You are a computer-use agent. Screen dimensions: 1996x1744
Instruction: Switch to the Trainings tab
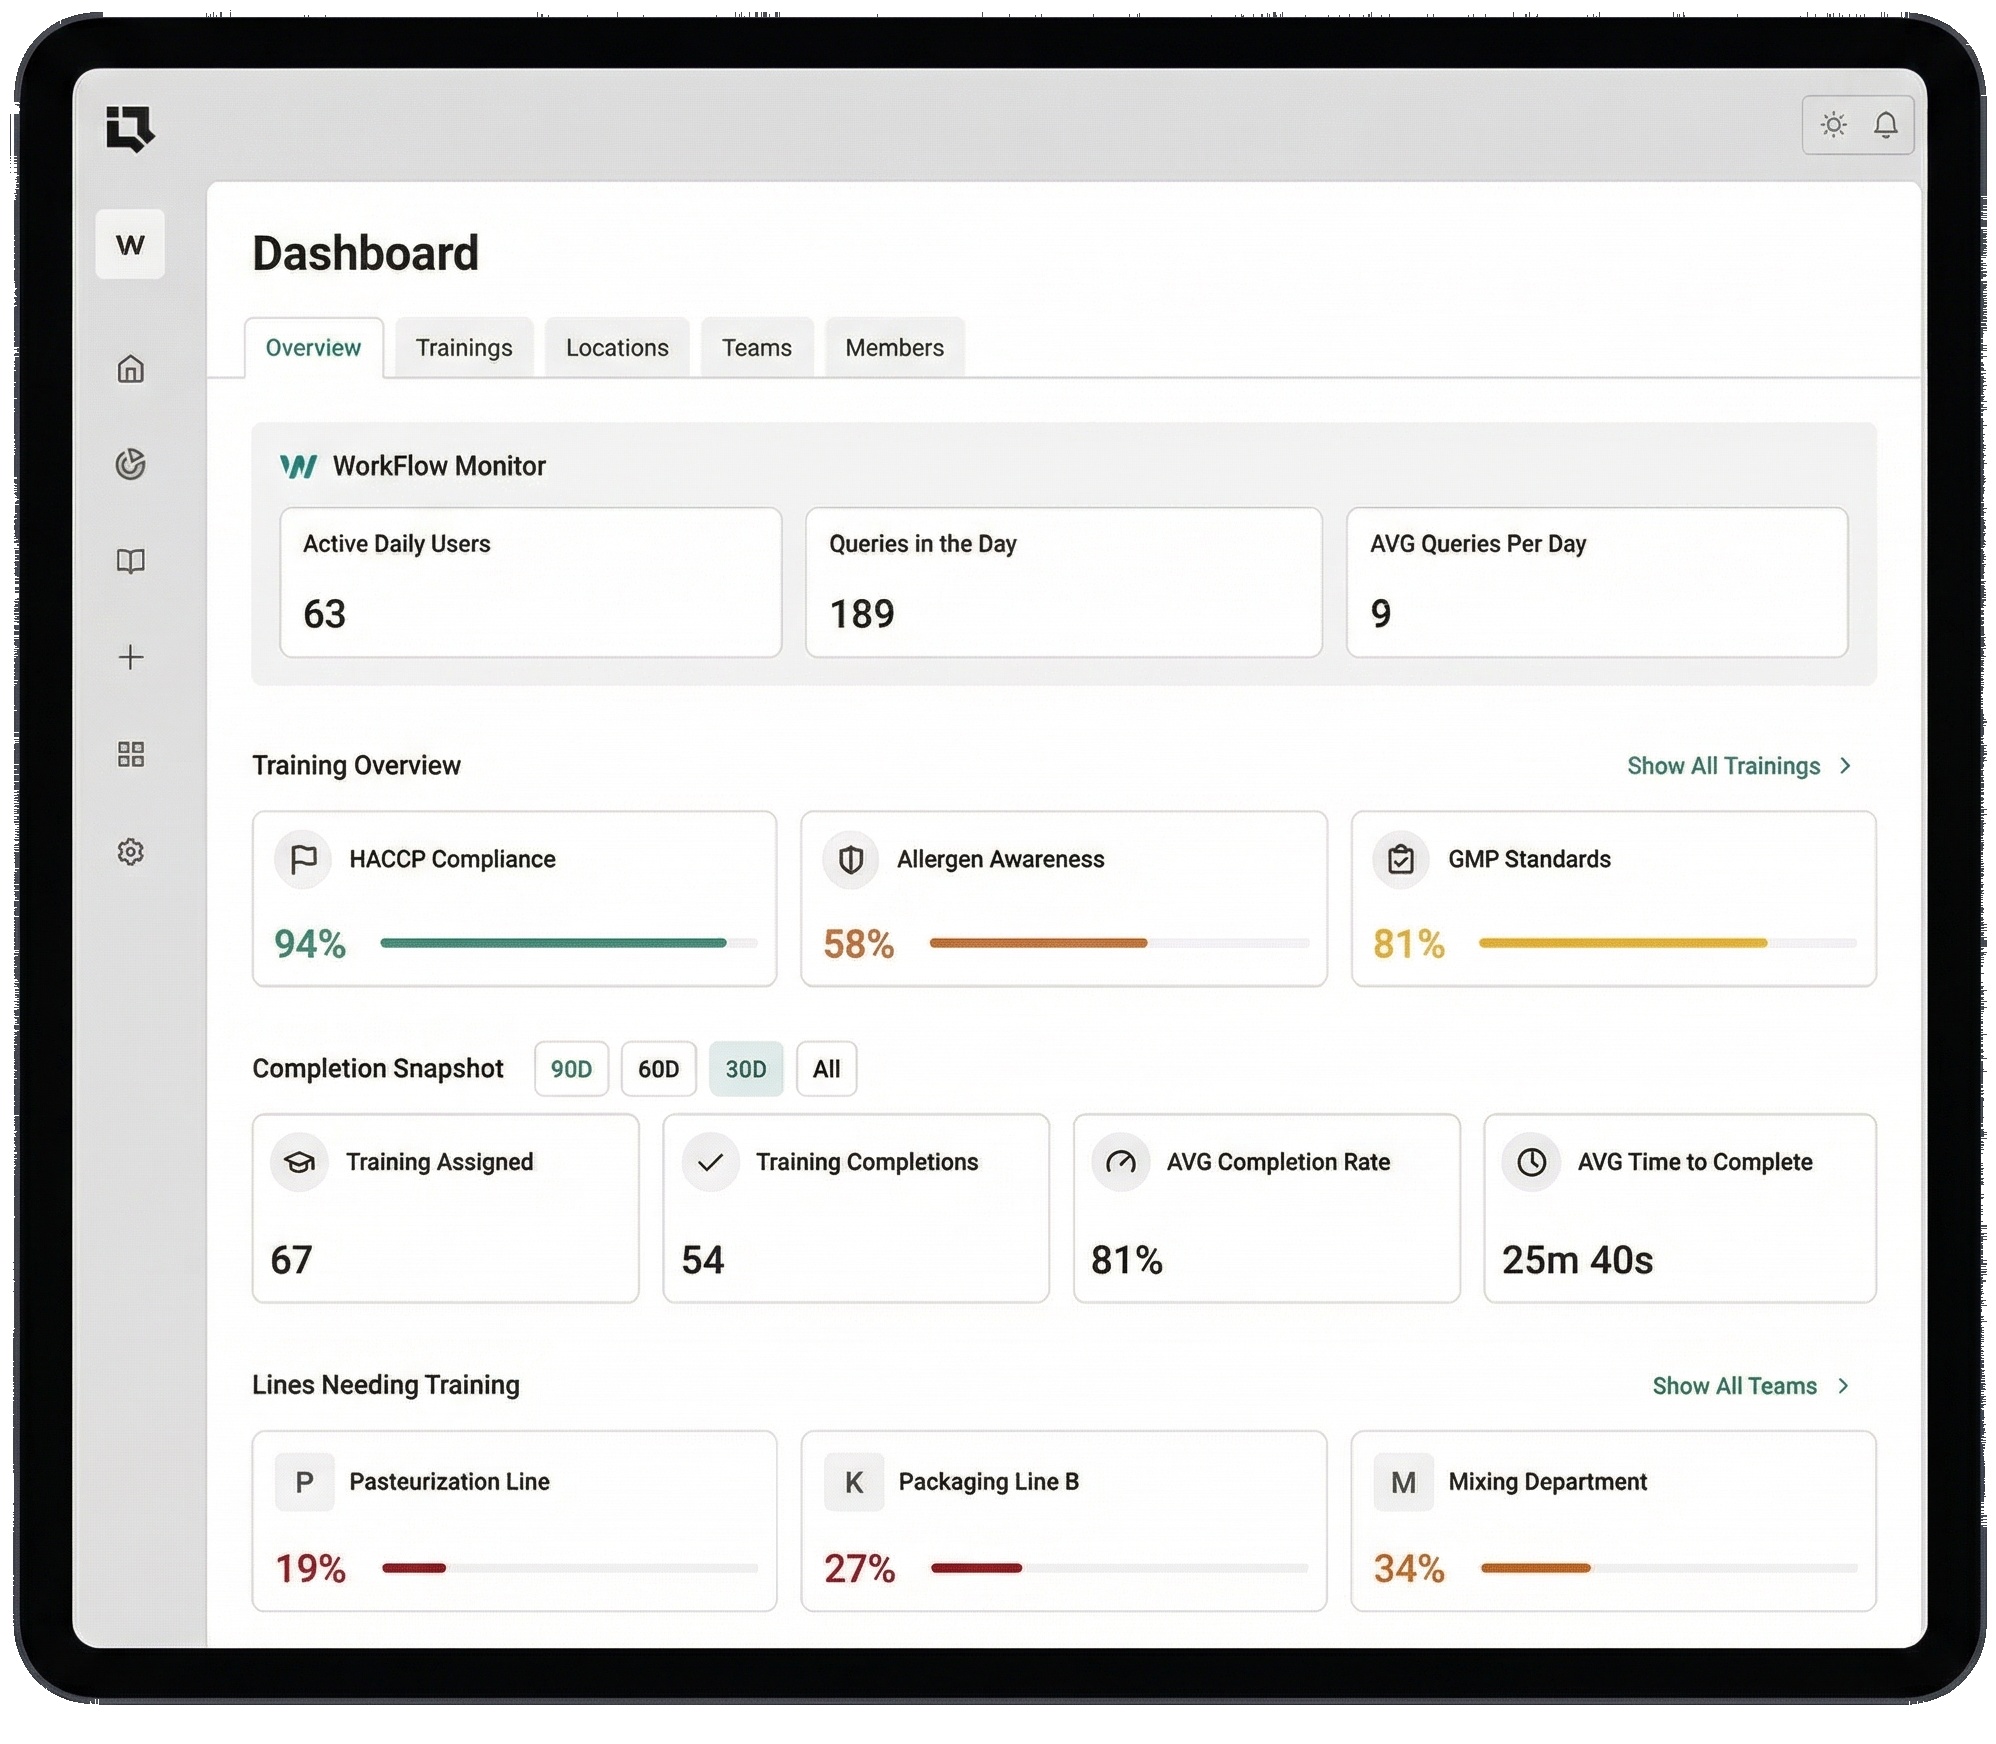tap(463, 347)
